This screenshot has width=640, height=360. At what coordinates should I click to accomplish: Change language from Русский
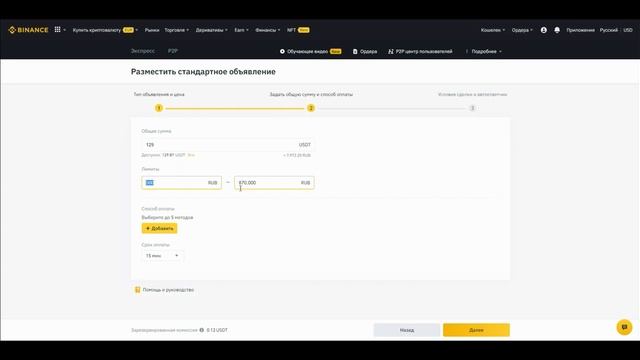point(609,30)
